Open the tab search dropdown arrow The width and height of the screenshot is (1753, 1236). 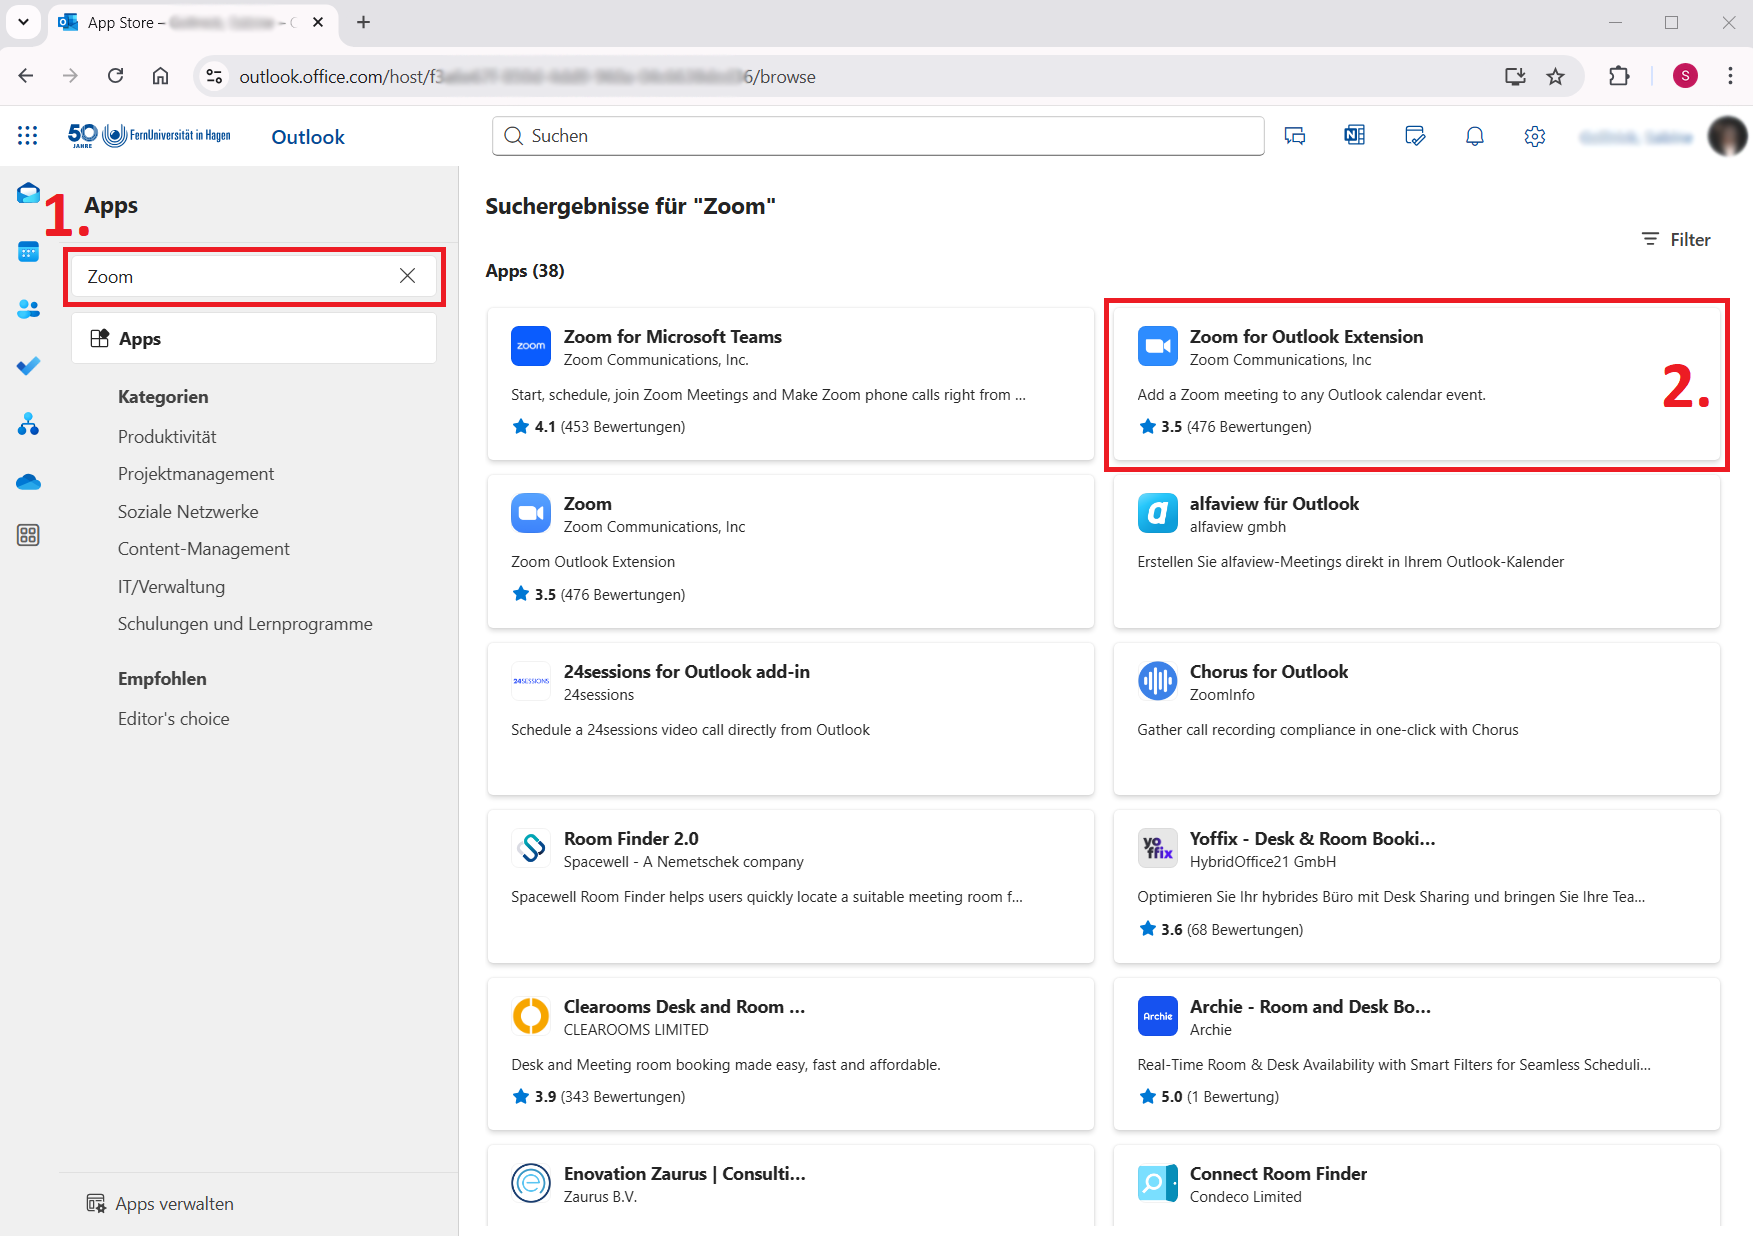pos(23,22)
